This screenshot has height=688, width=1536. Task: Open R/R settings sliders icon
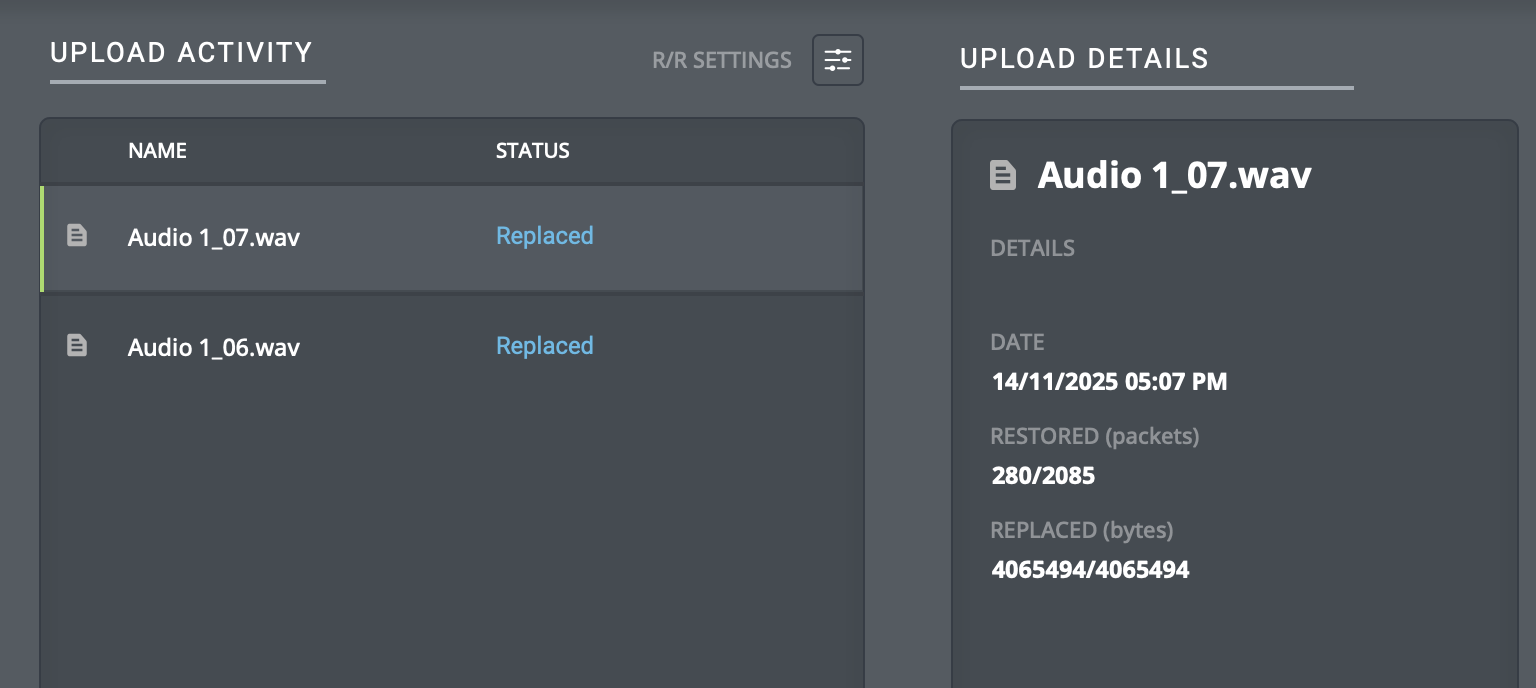pyautogui.click(x=837, y=60)
